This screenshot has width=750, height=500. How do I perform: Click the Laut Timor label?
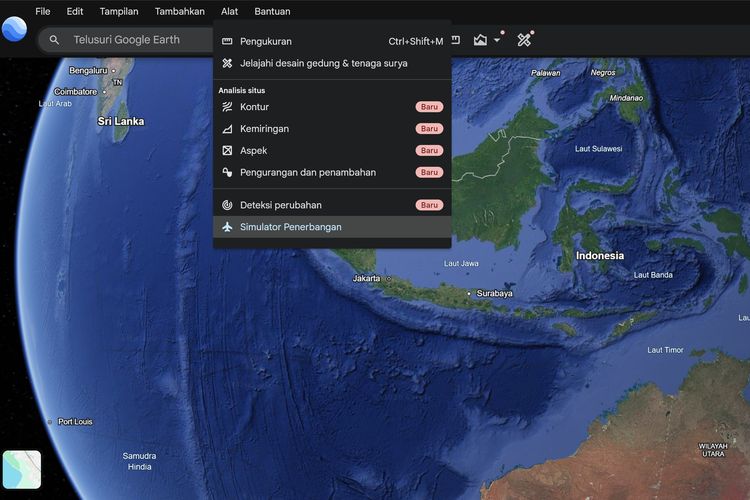[x=665, y=350]
